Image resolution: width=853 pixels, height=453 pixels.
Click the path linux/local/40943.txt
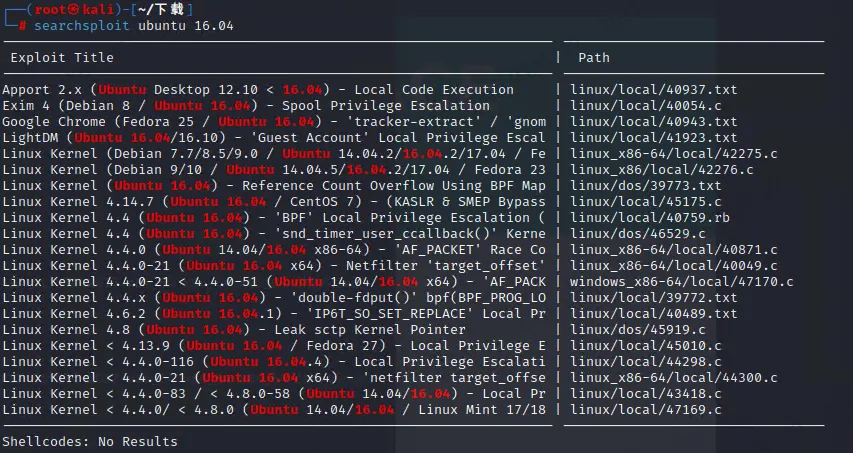click(653, 122)
